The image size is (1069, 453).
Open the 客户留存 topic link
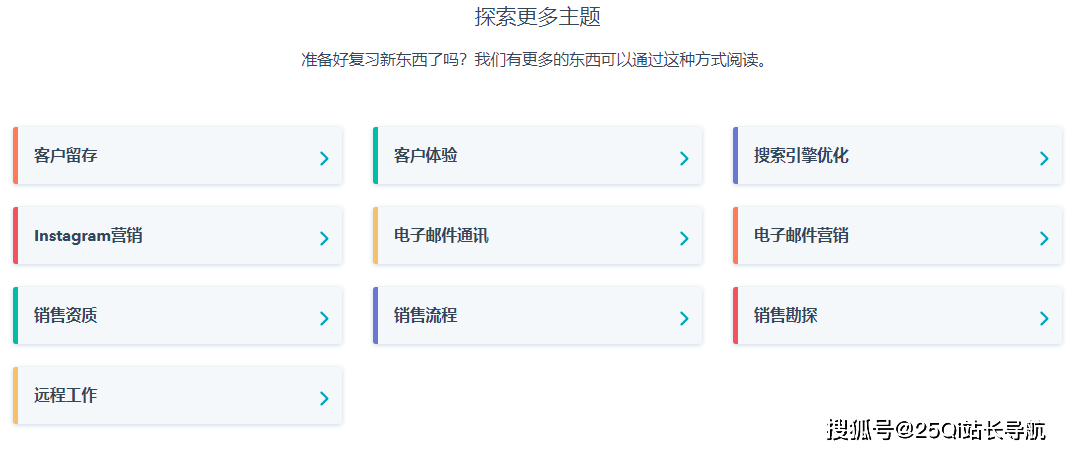click(65, 156)
